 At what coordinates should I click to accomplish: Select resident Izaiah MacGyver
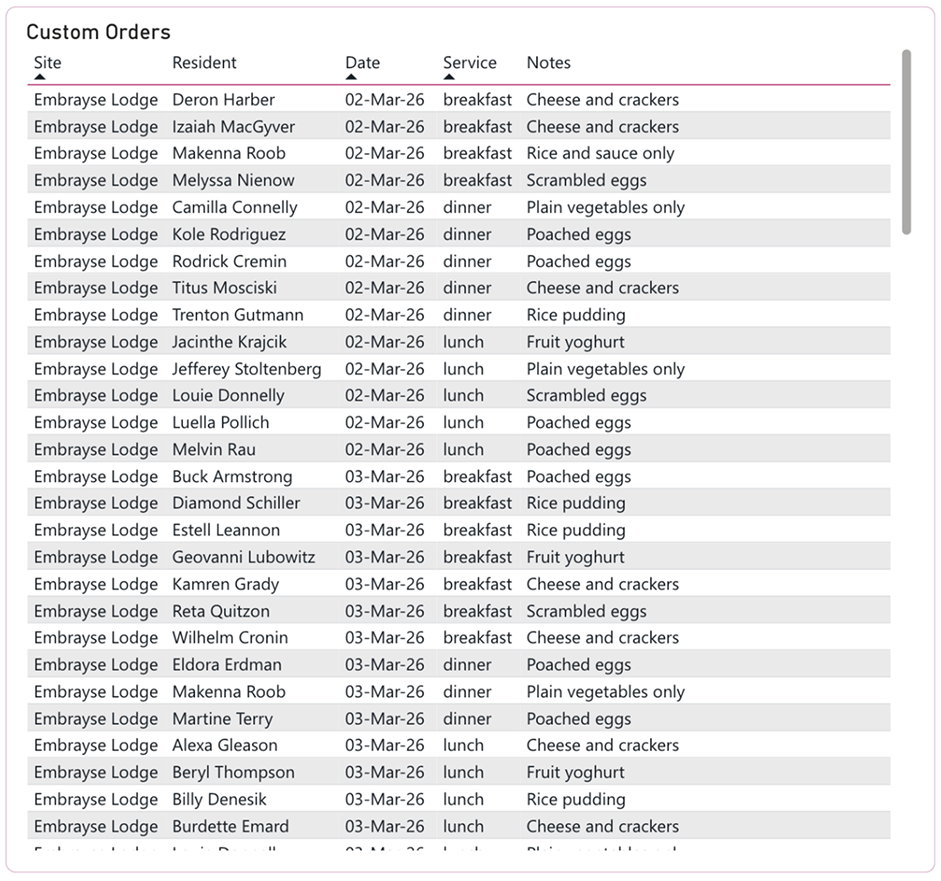(x=233, y=127)
